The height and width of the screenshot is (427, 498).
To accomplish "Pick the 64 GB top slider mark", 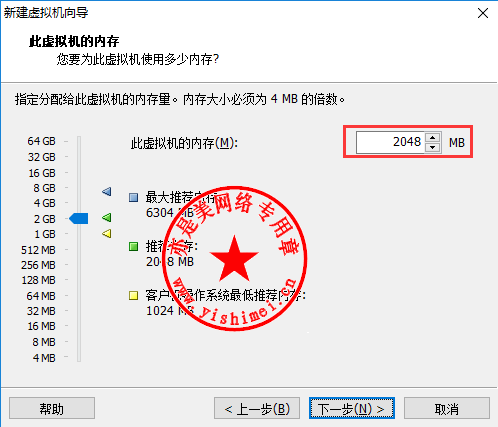I will tap(79, 141).
